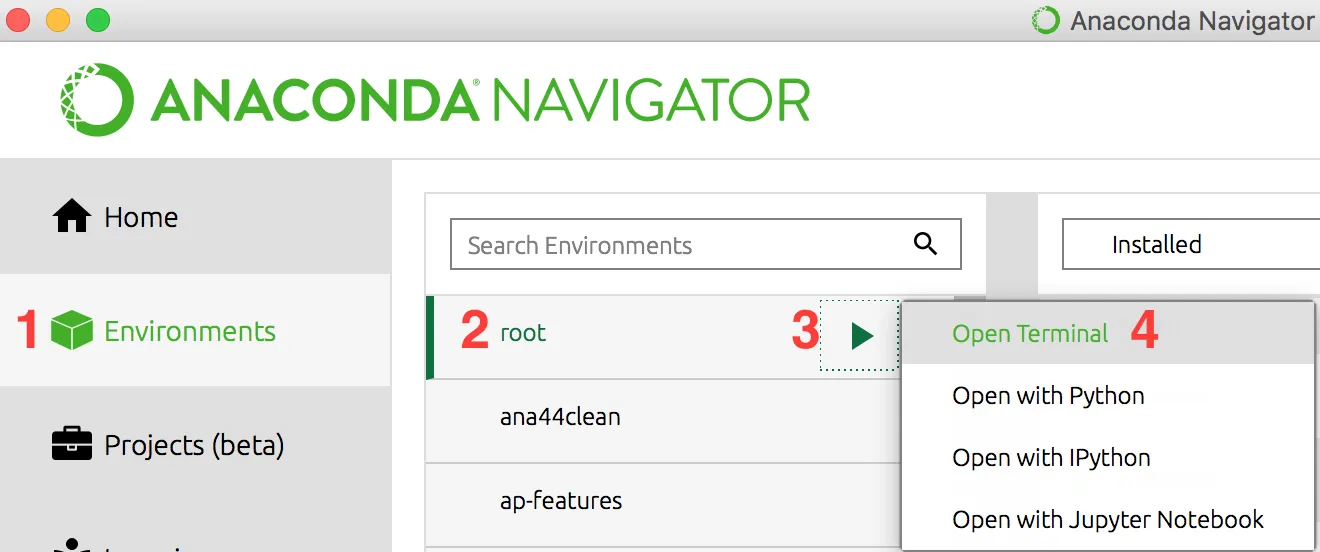Click in the Search Environments field
This screenshot has height=552, width=1320.
coord(680,245)
